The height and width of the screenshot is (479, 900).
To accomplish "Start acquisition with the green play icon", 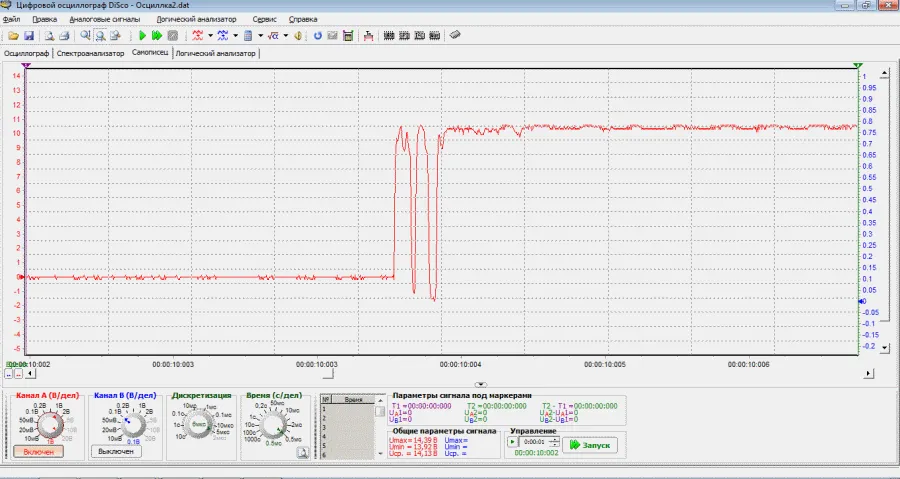I will tap(142, 36).
